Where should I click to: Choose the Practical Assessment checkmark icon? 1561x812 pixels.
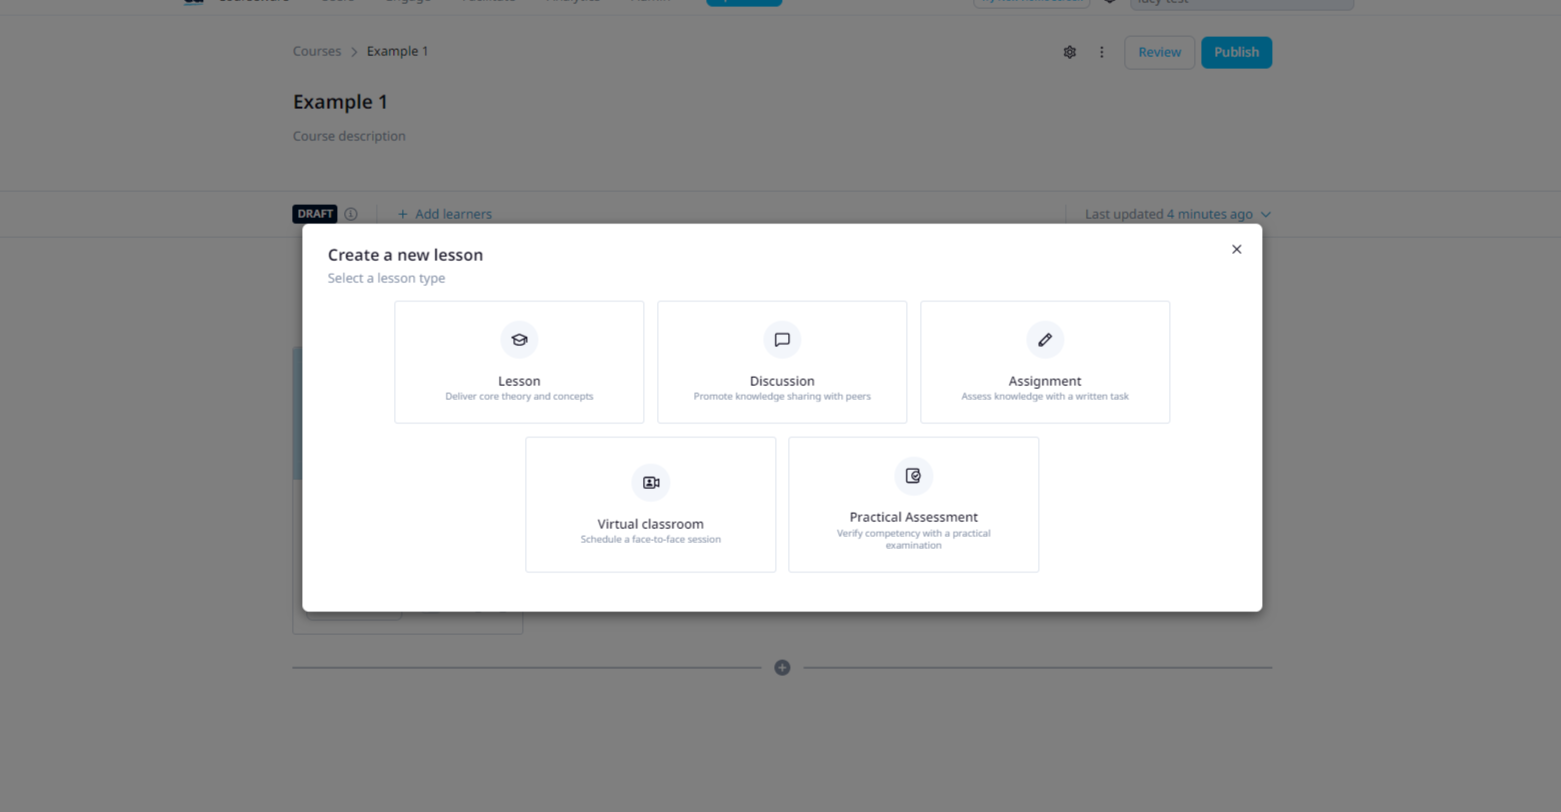coord(913,476)
